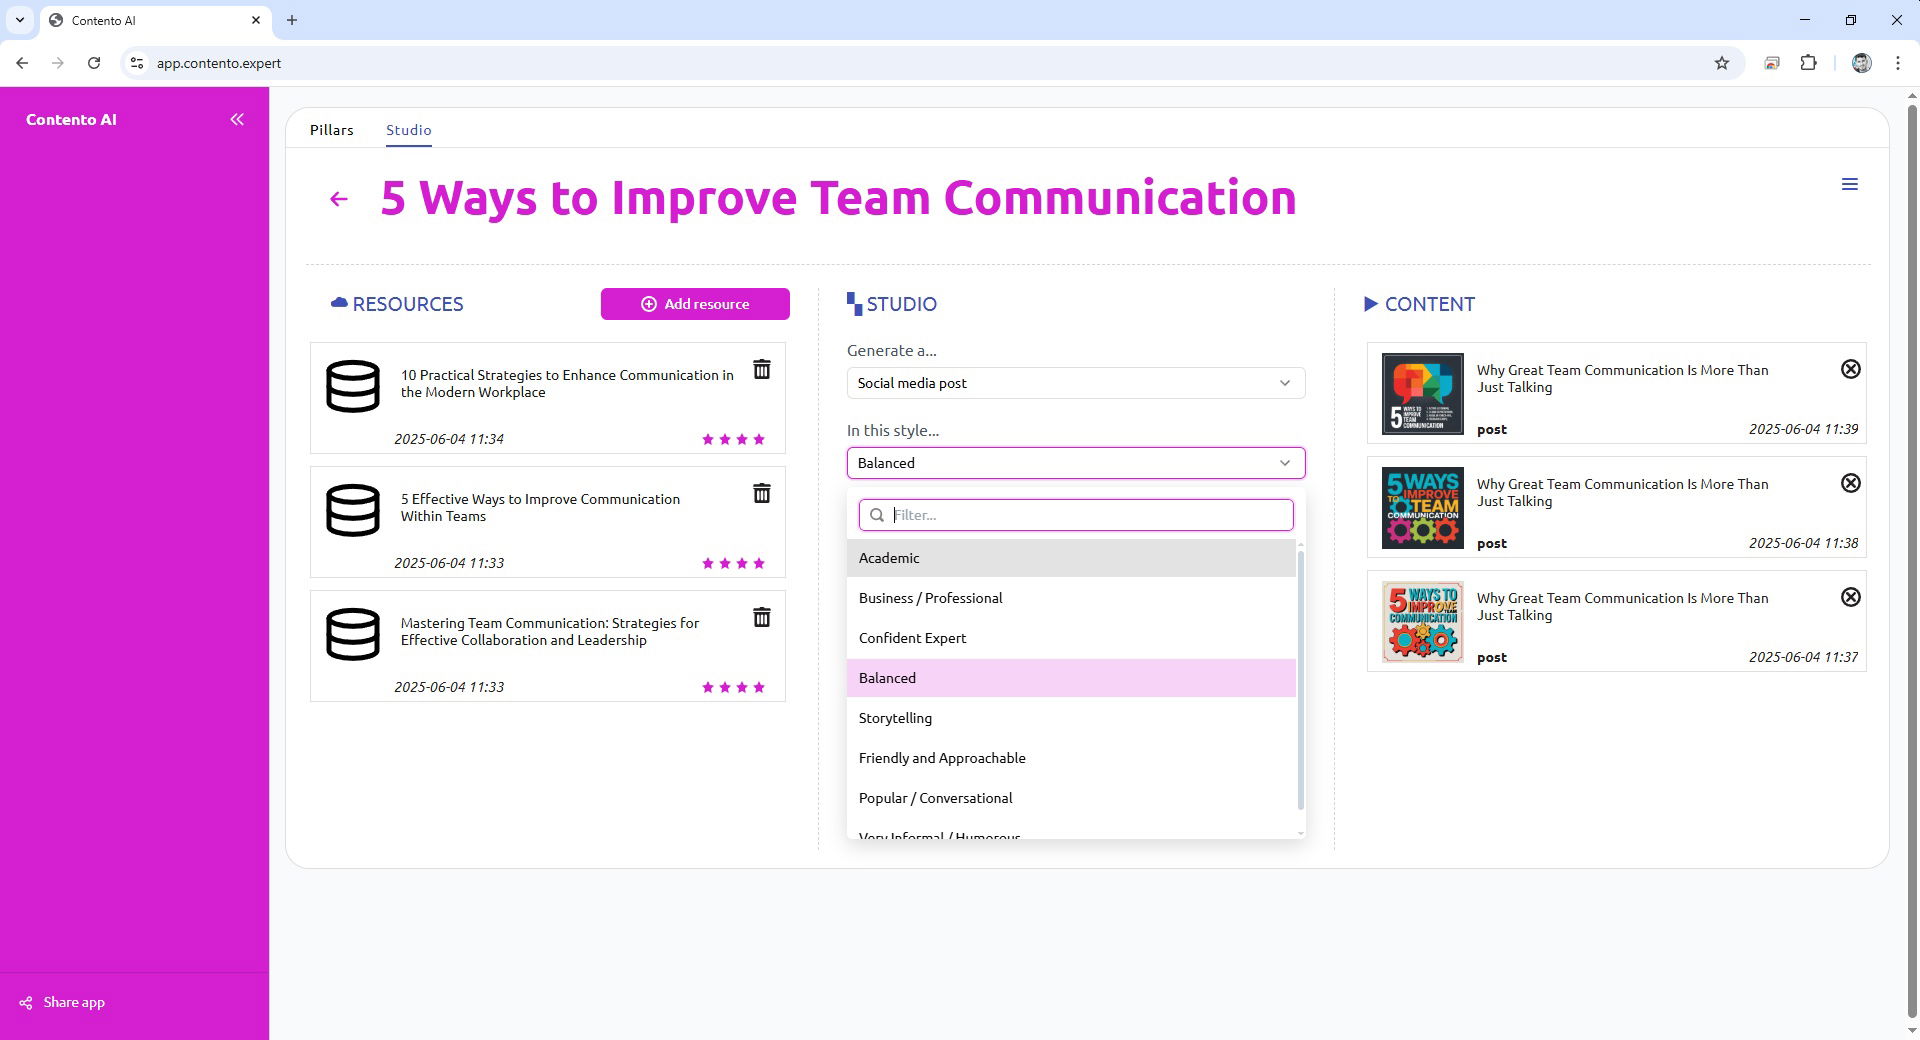Collapse the Contento AI sidebar

coord(237,120)
